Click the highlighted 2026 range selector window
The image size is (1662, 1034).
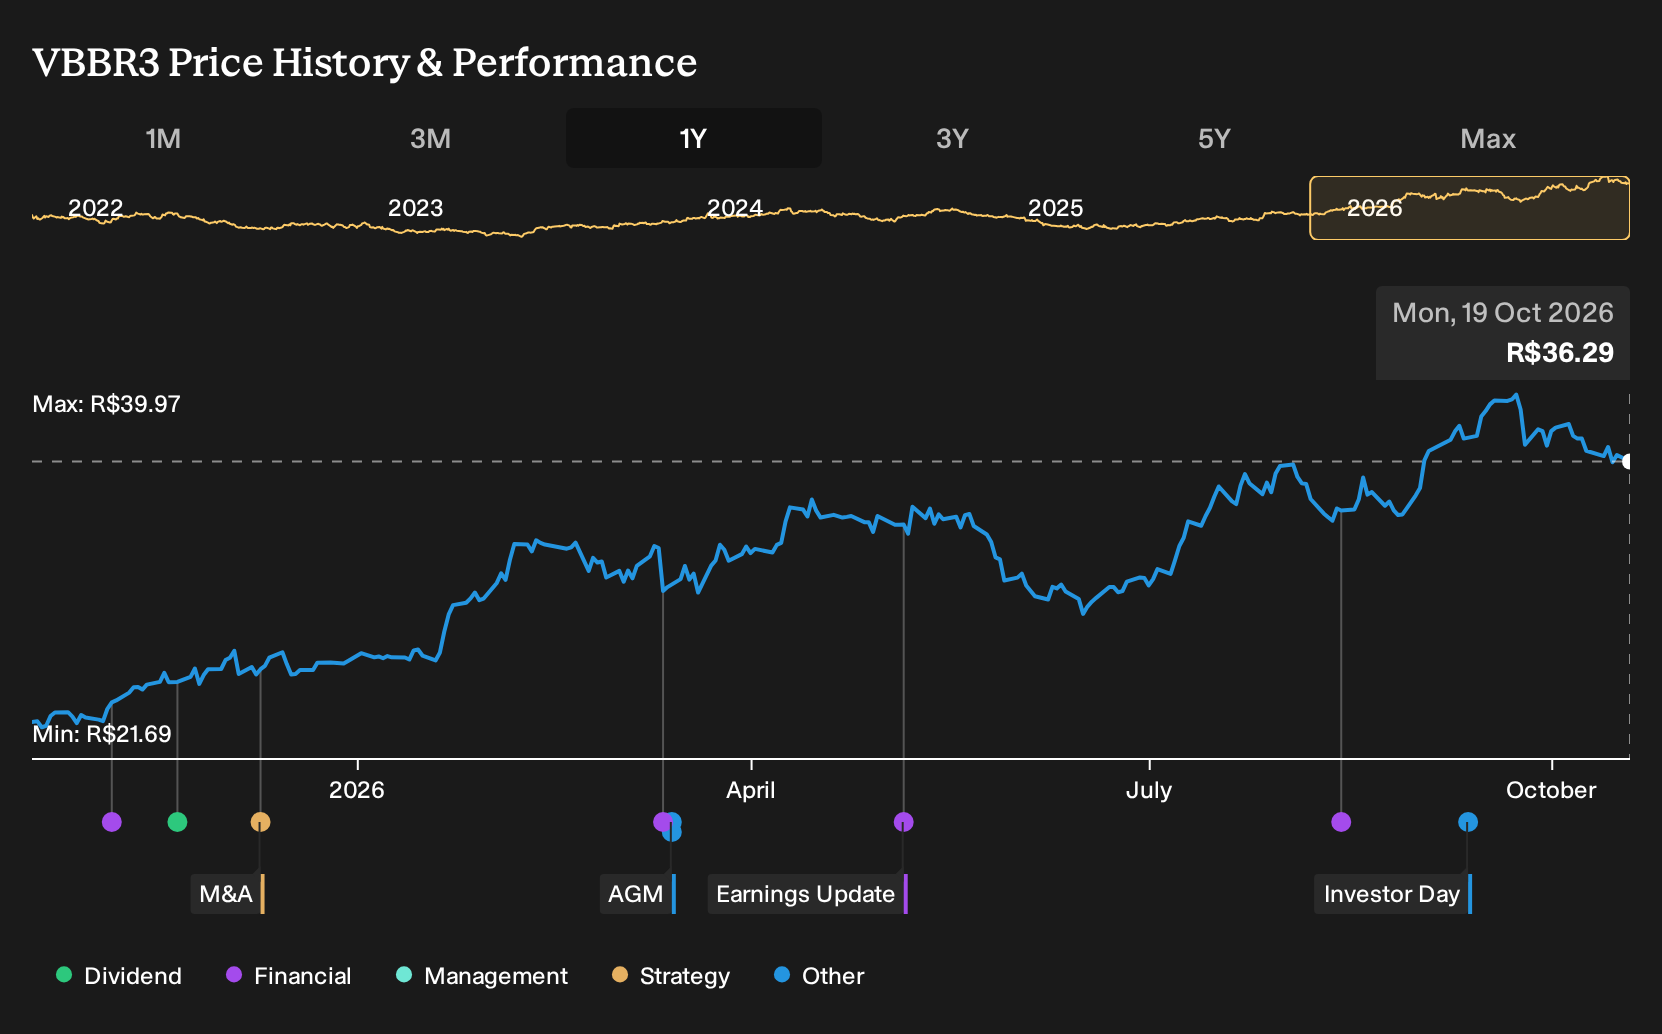coord(1470,208)
